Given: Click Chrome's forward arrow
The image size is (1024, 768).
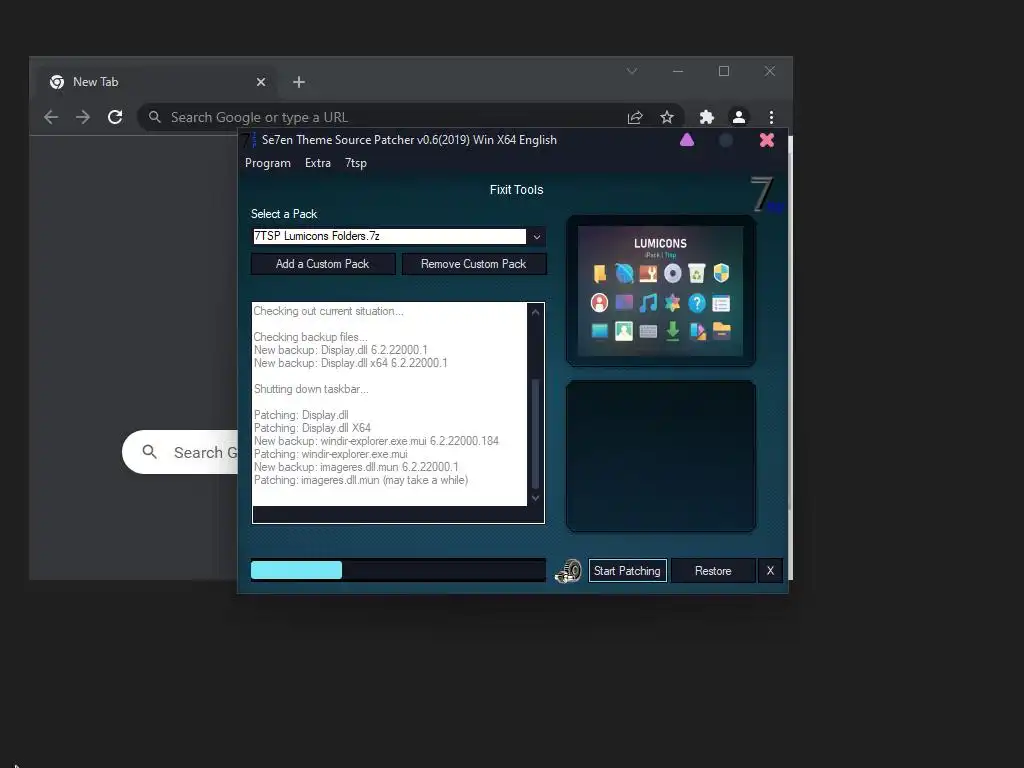Looking at the screenshot, I should pos(83,117).
